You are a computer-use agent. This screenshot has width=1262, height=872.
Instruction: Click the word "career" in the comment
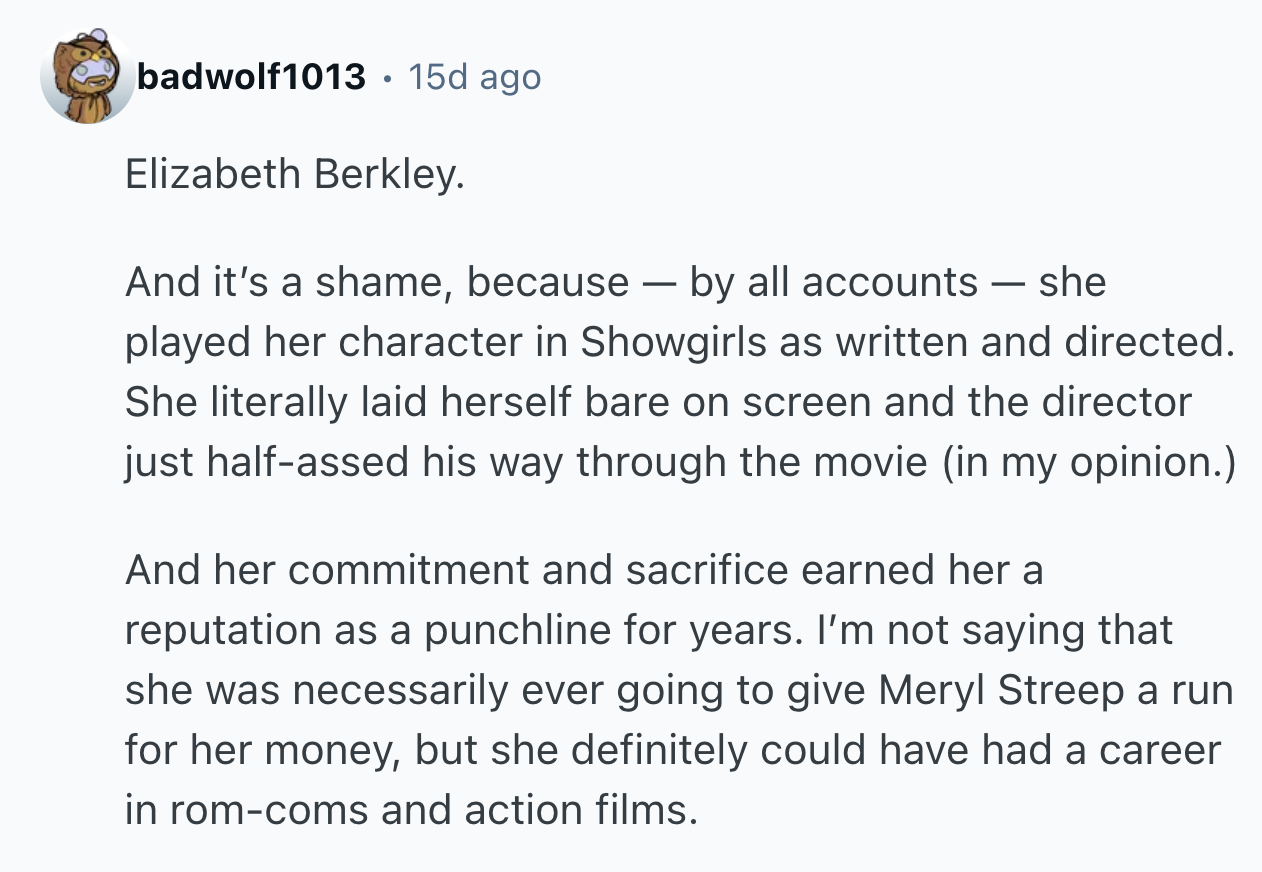[x=1159, y=750]
